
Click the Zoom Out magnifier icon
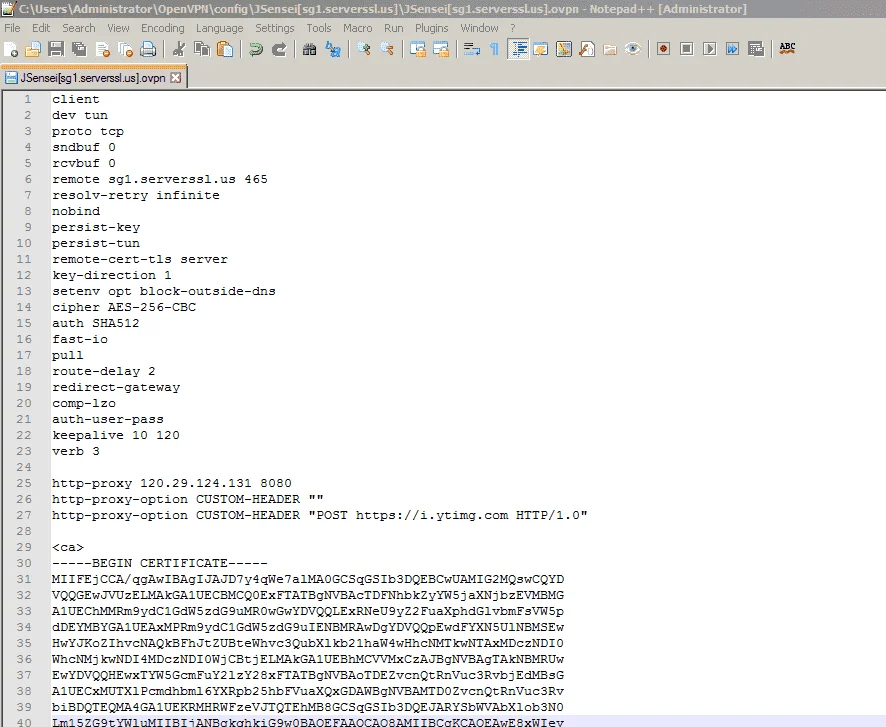click(x=386, y=49)
